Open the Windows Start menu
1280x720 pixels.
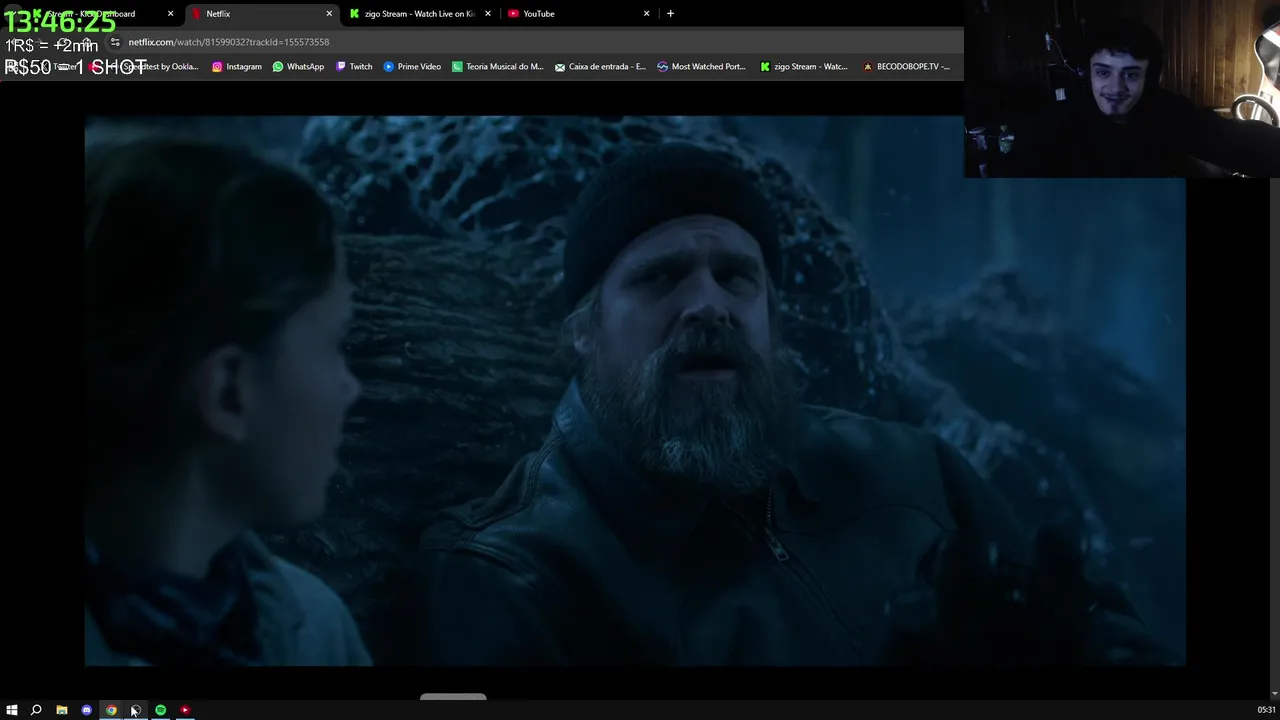point(12,710)
